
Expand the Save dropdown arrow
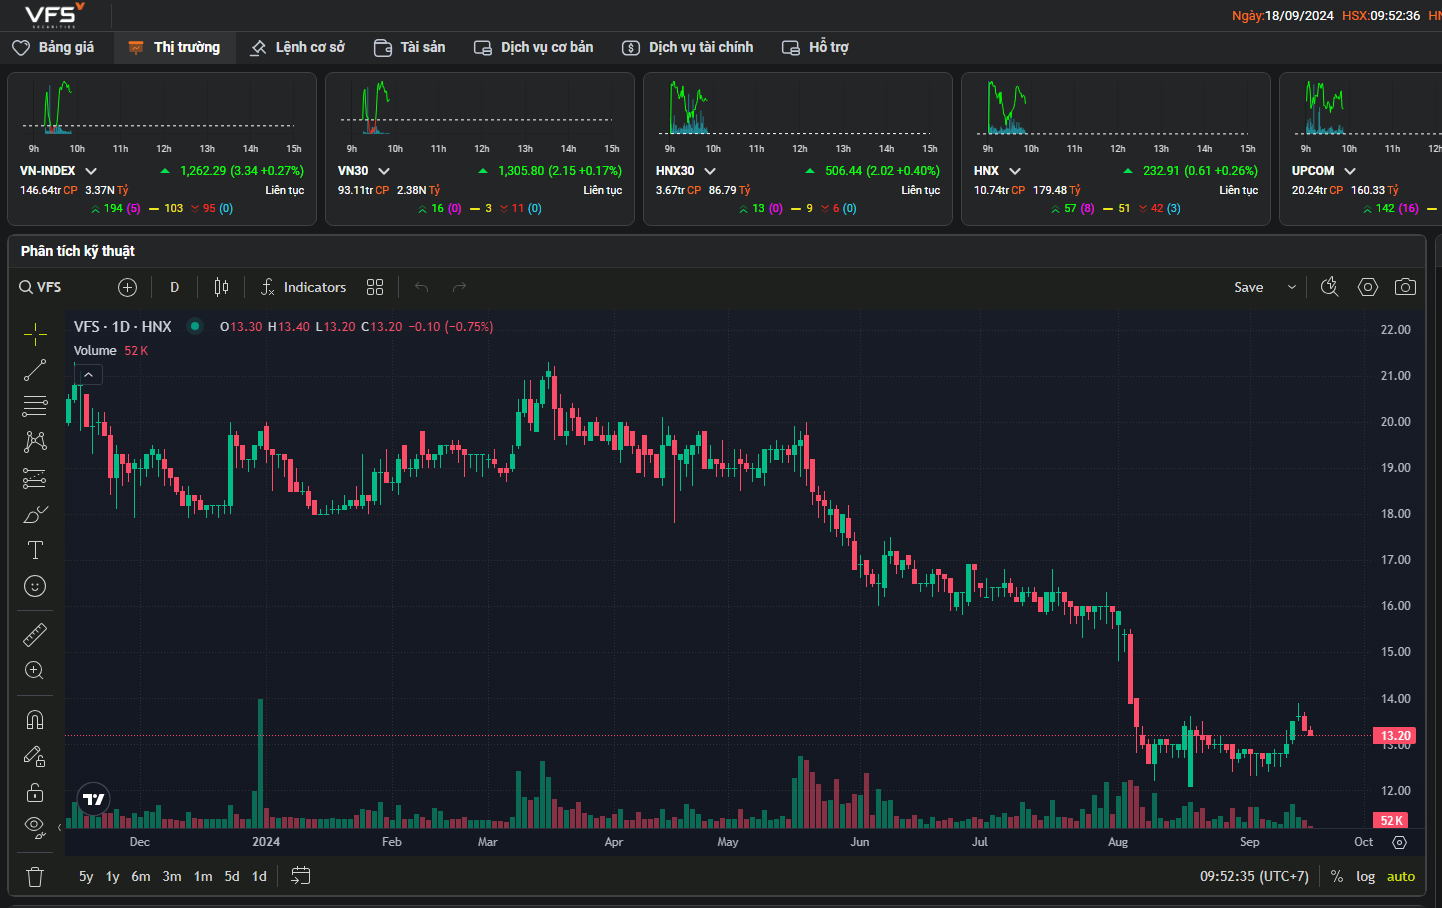[1291, 287]
